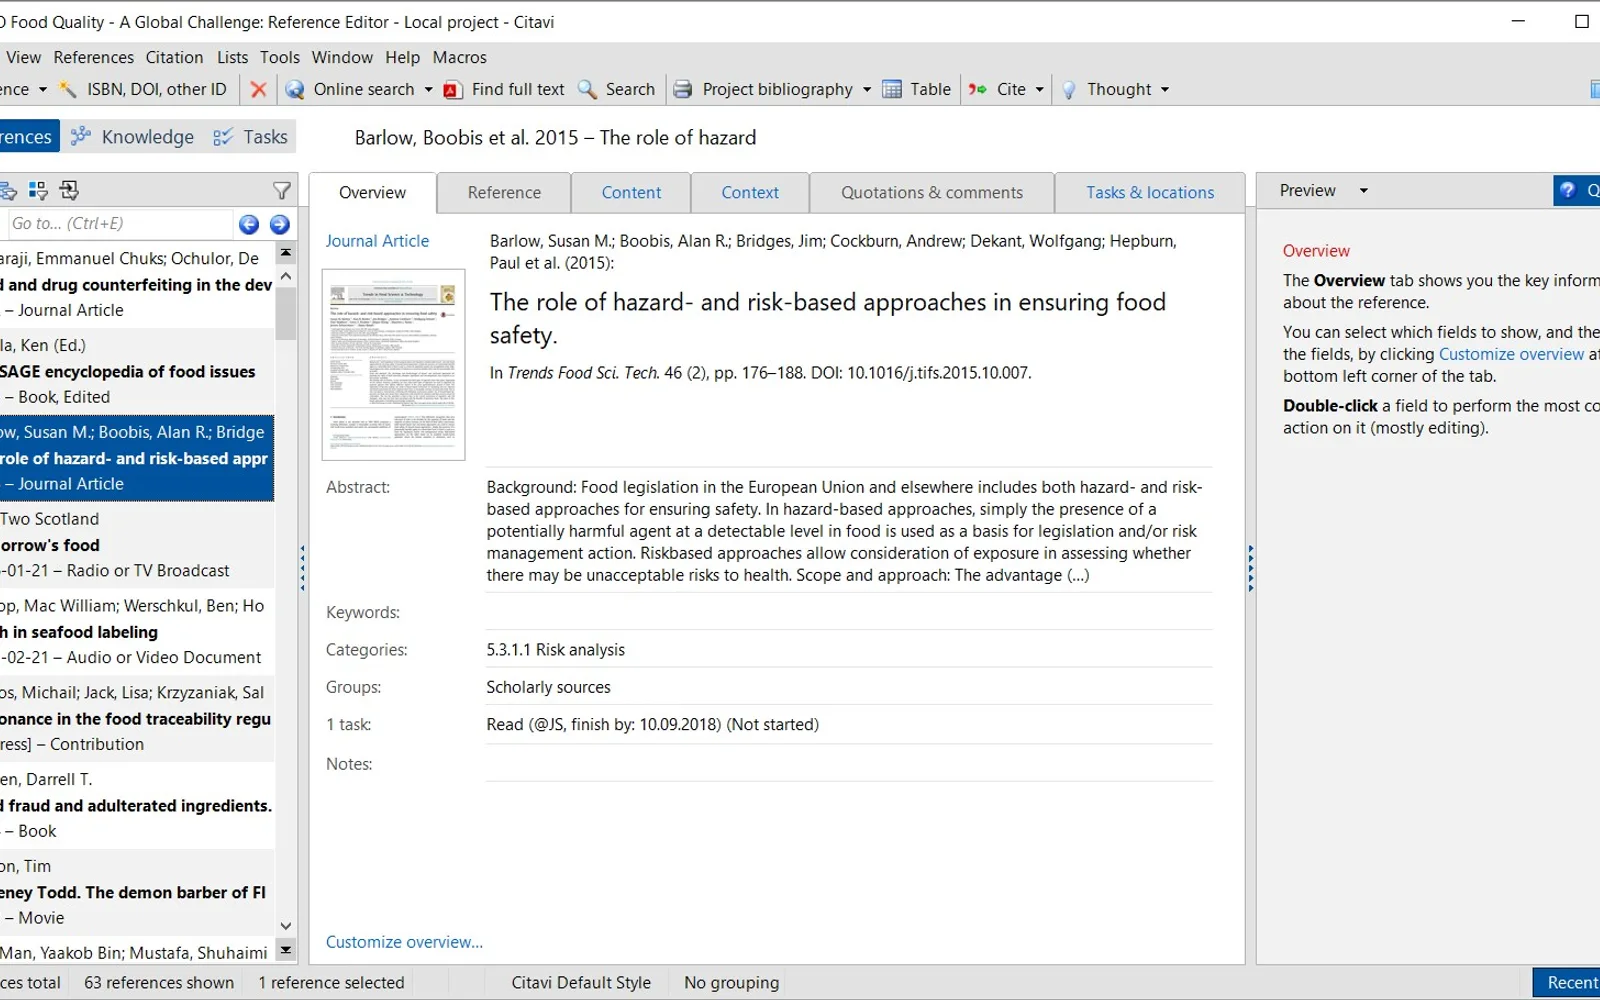Click the Go to... (Ctrl+E) input field

click(x=118, y=224)
